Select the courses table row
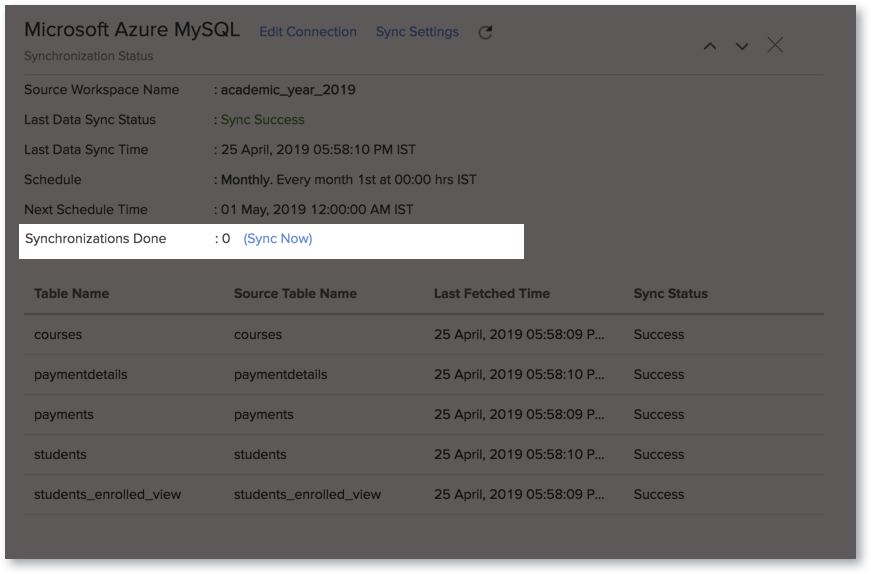This screenshot has height=574, width=871. click(x=424, y=335)
